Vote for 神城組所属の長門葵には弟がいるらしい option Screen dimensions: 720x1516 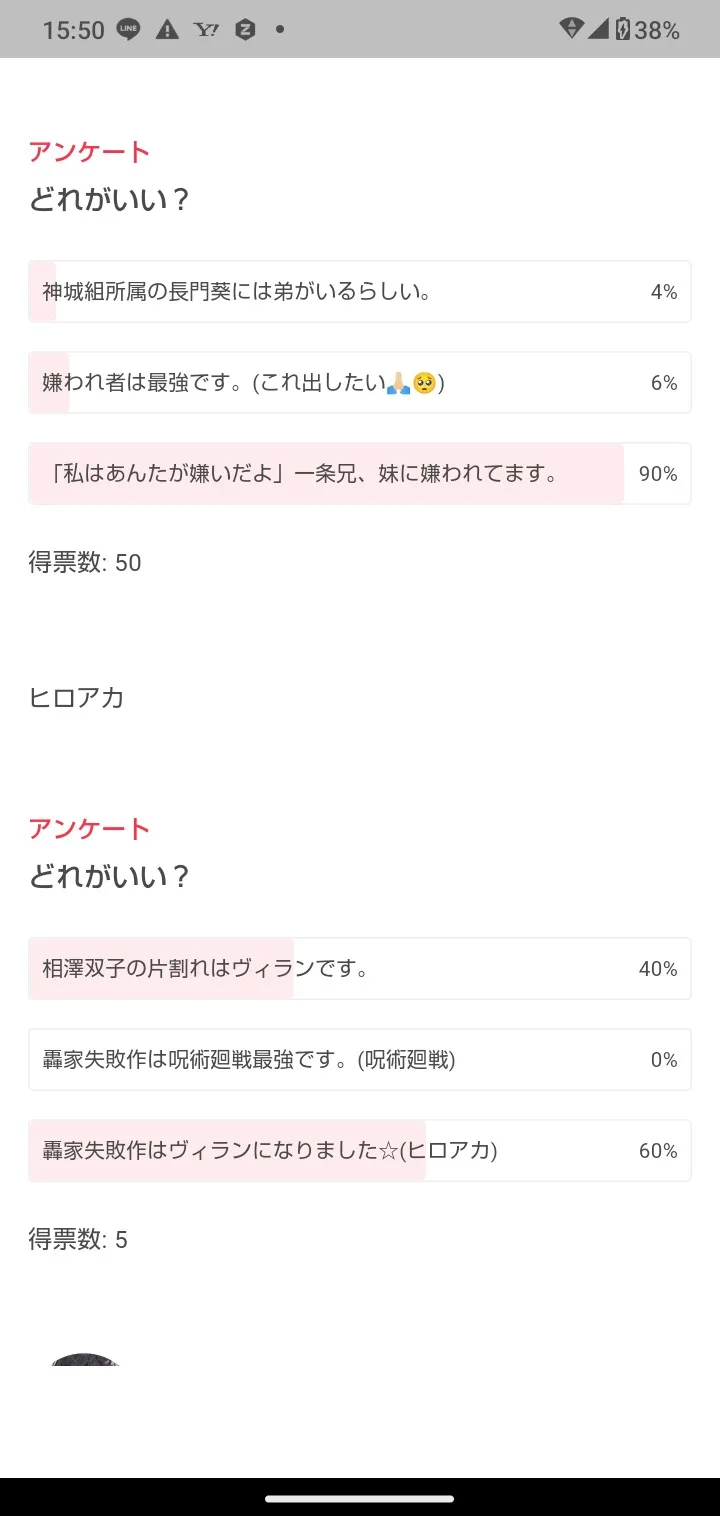click(x=359, y=292)
